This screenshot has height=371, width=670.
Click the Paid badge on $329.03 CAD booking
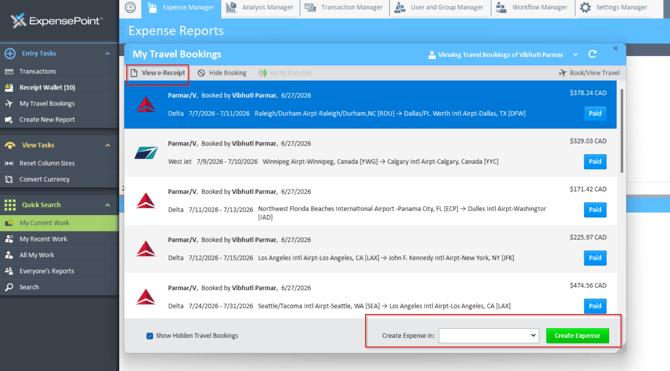pyautogui.click(x=595, y=162)
